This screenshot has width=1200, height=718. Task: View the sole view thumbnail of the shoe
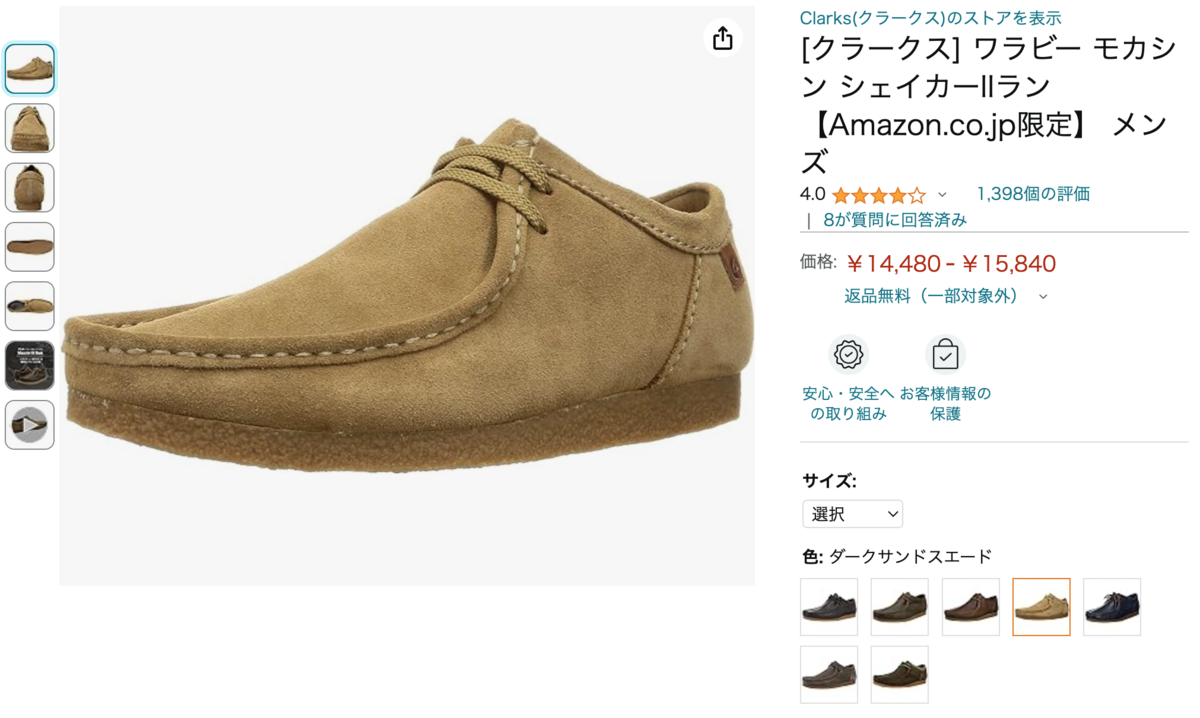(29, 247)
